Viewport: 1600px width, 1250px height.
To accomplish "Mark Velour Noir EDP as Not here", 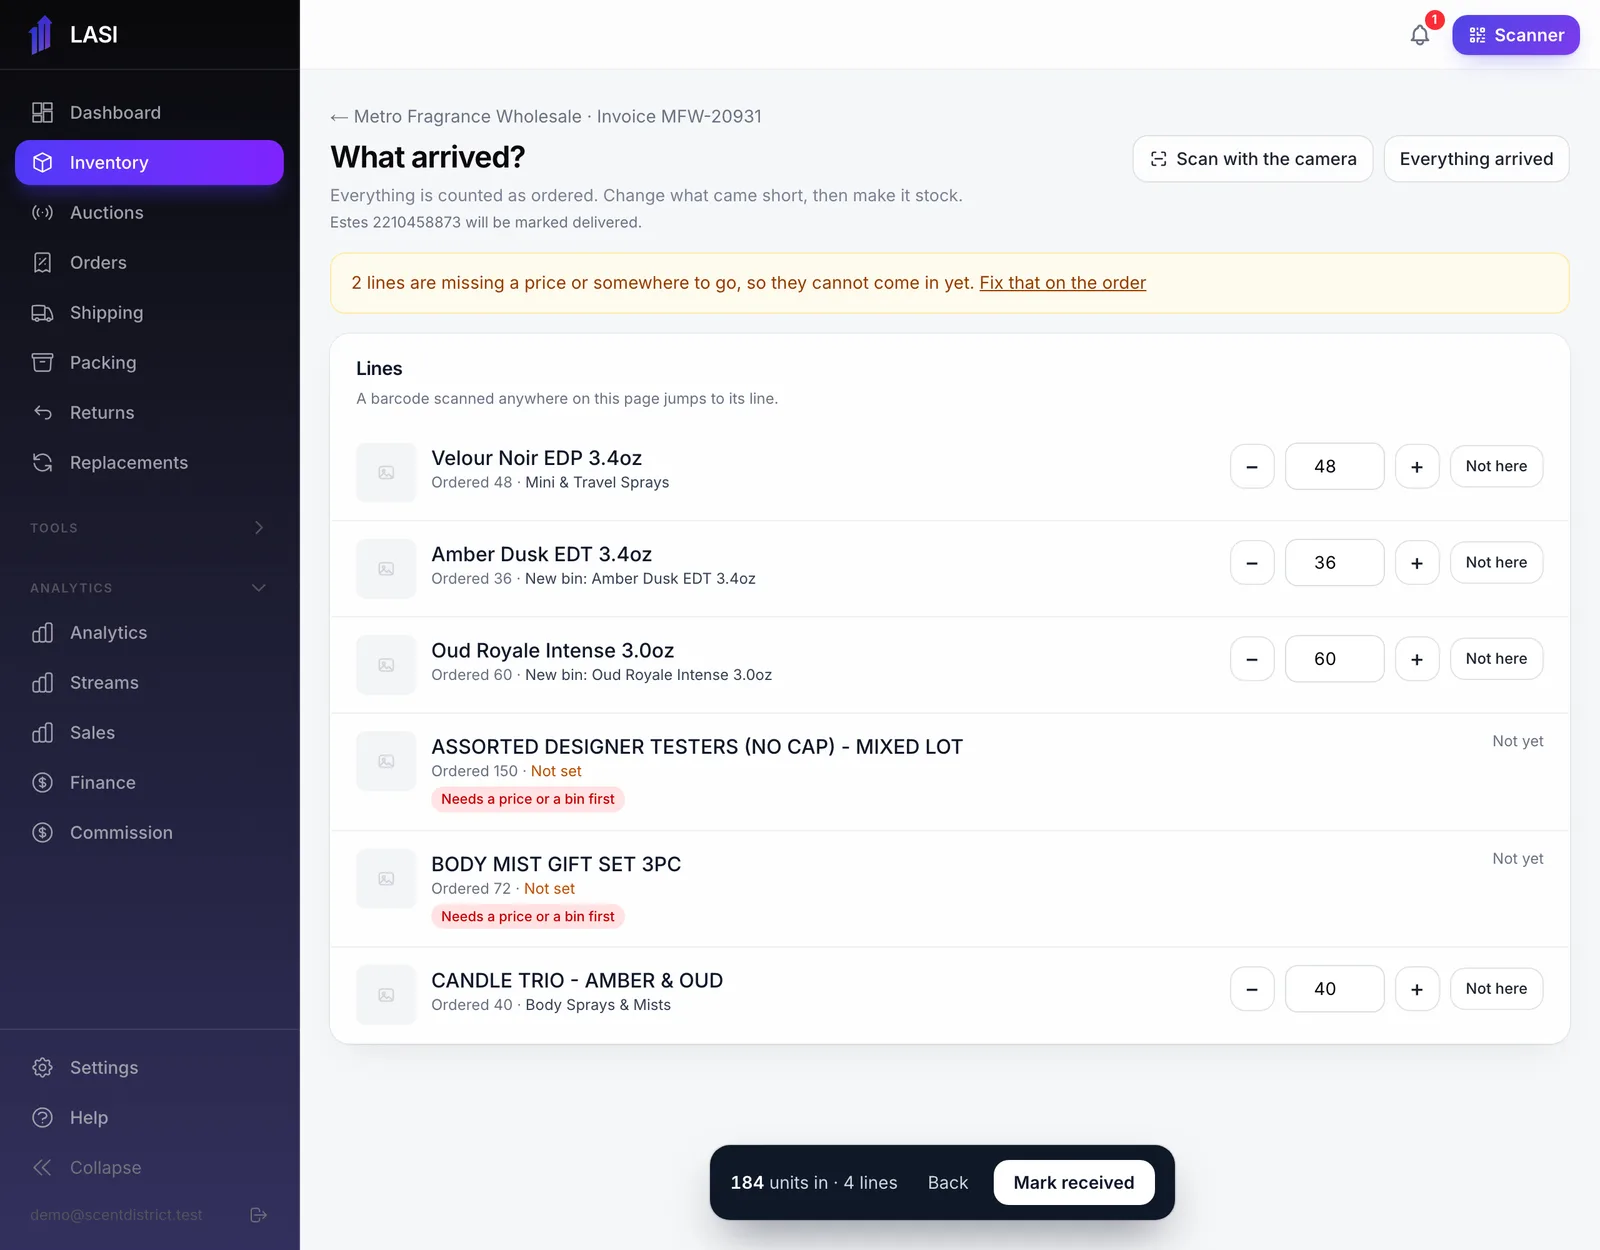I will (x=1496, y=466).
